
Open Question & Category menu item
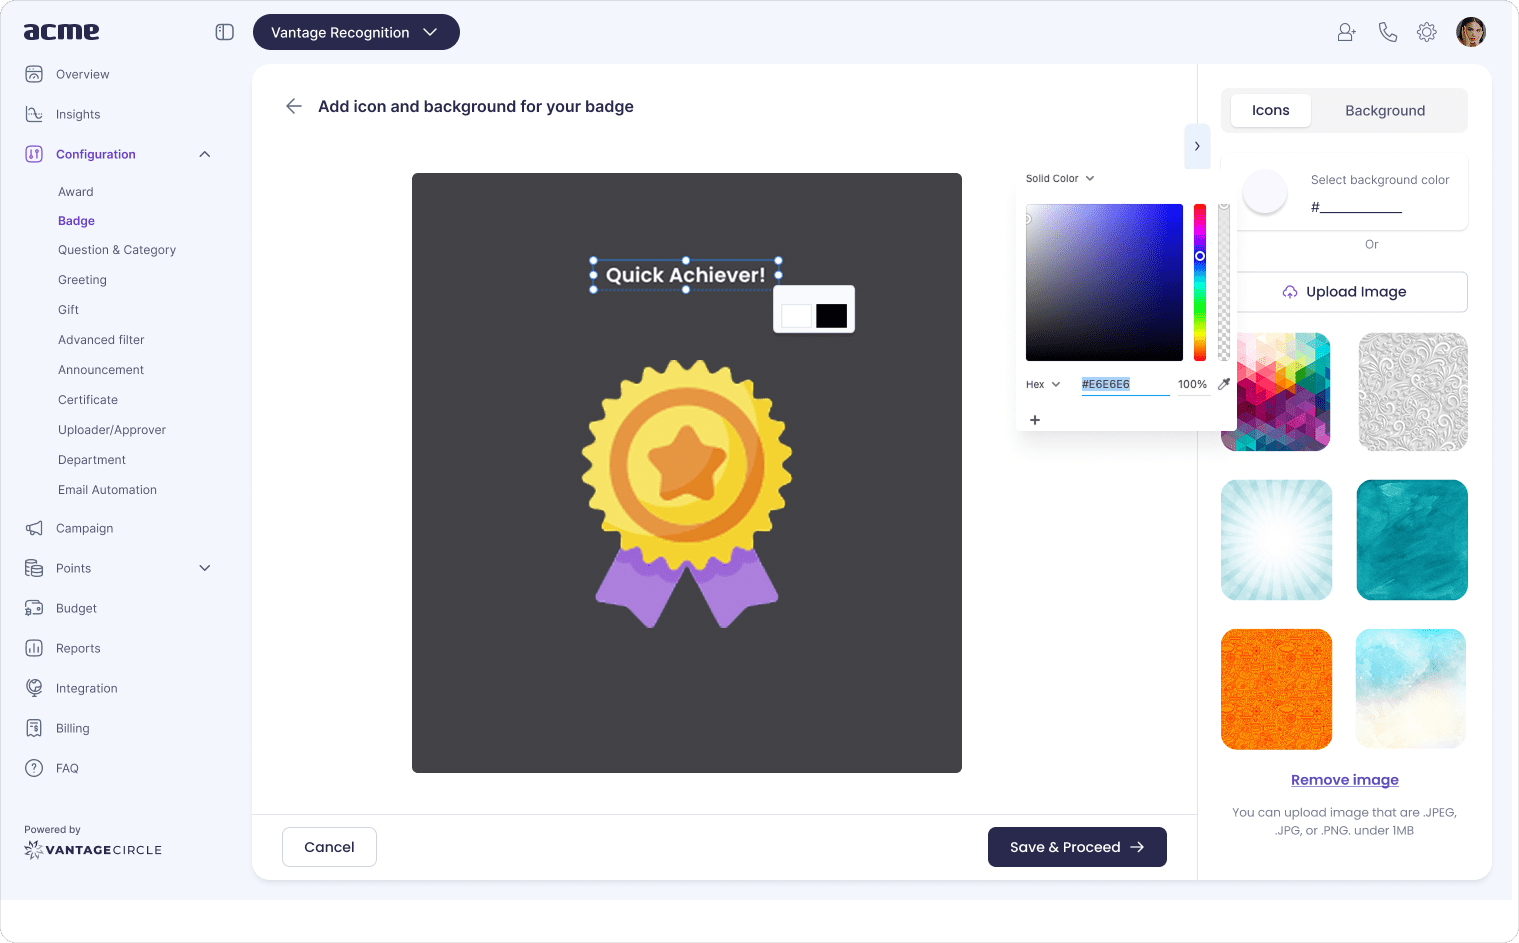pos(117,250)
